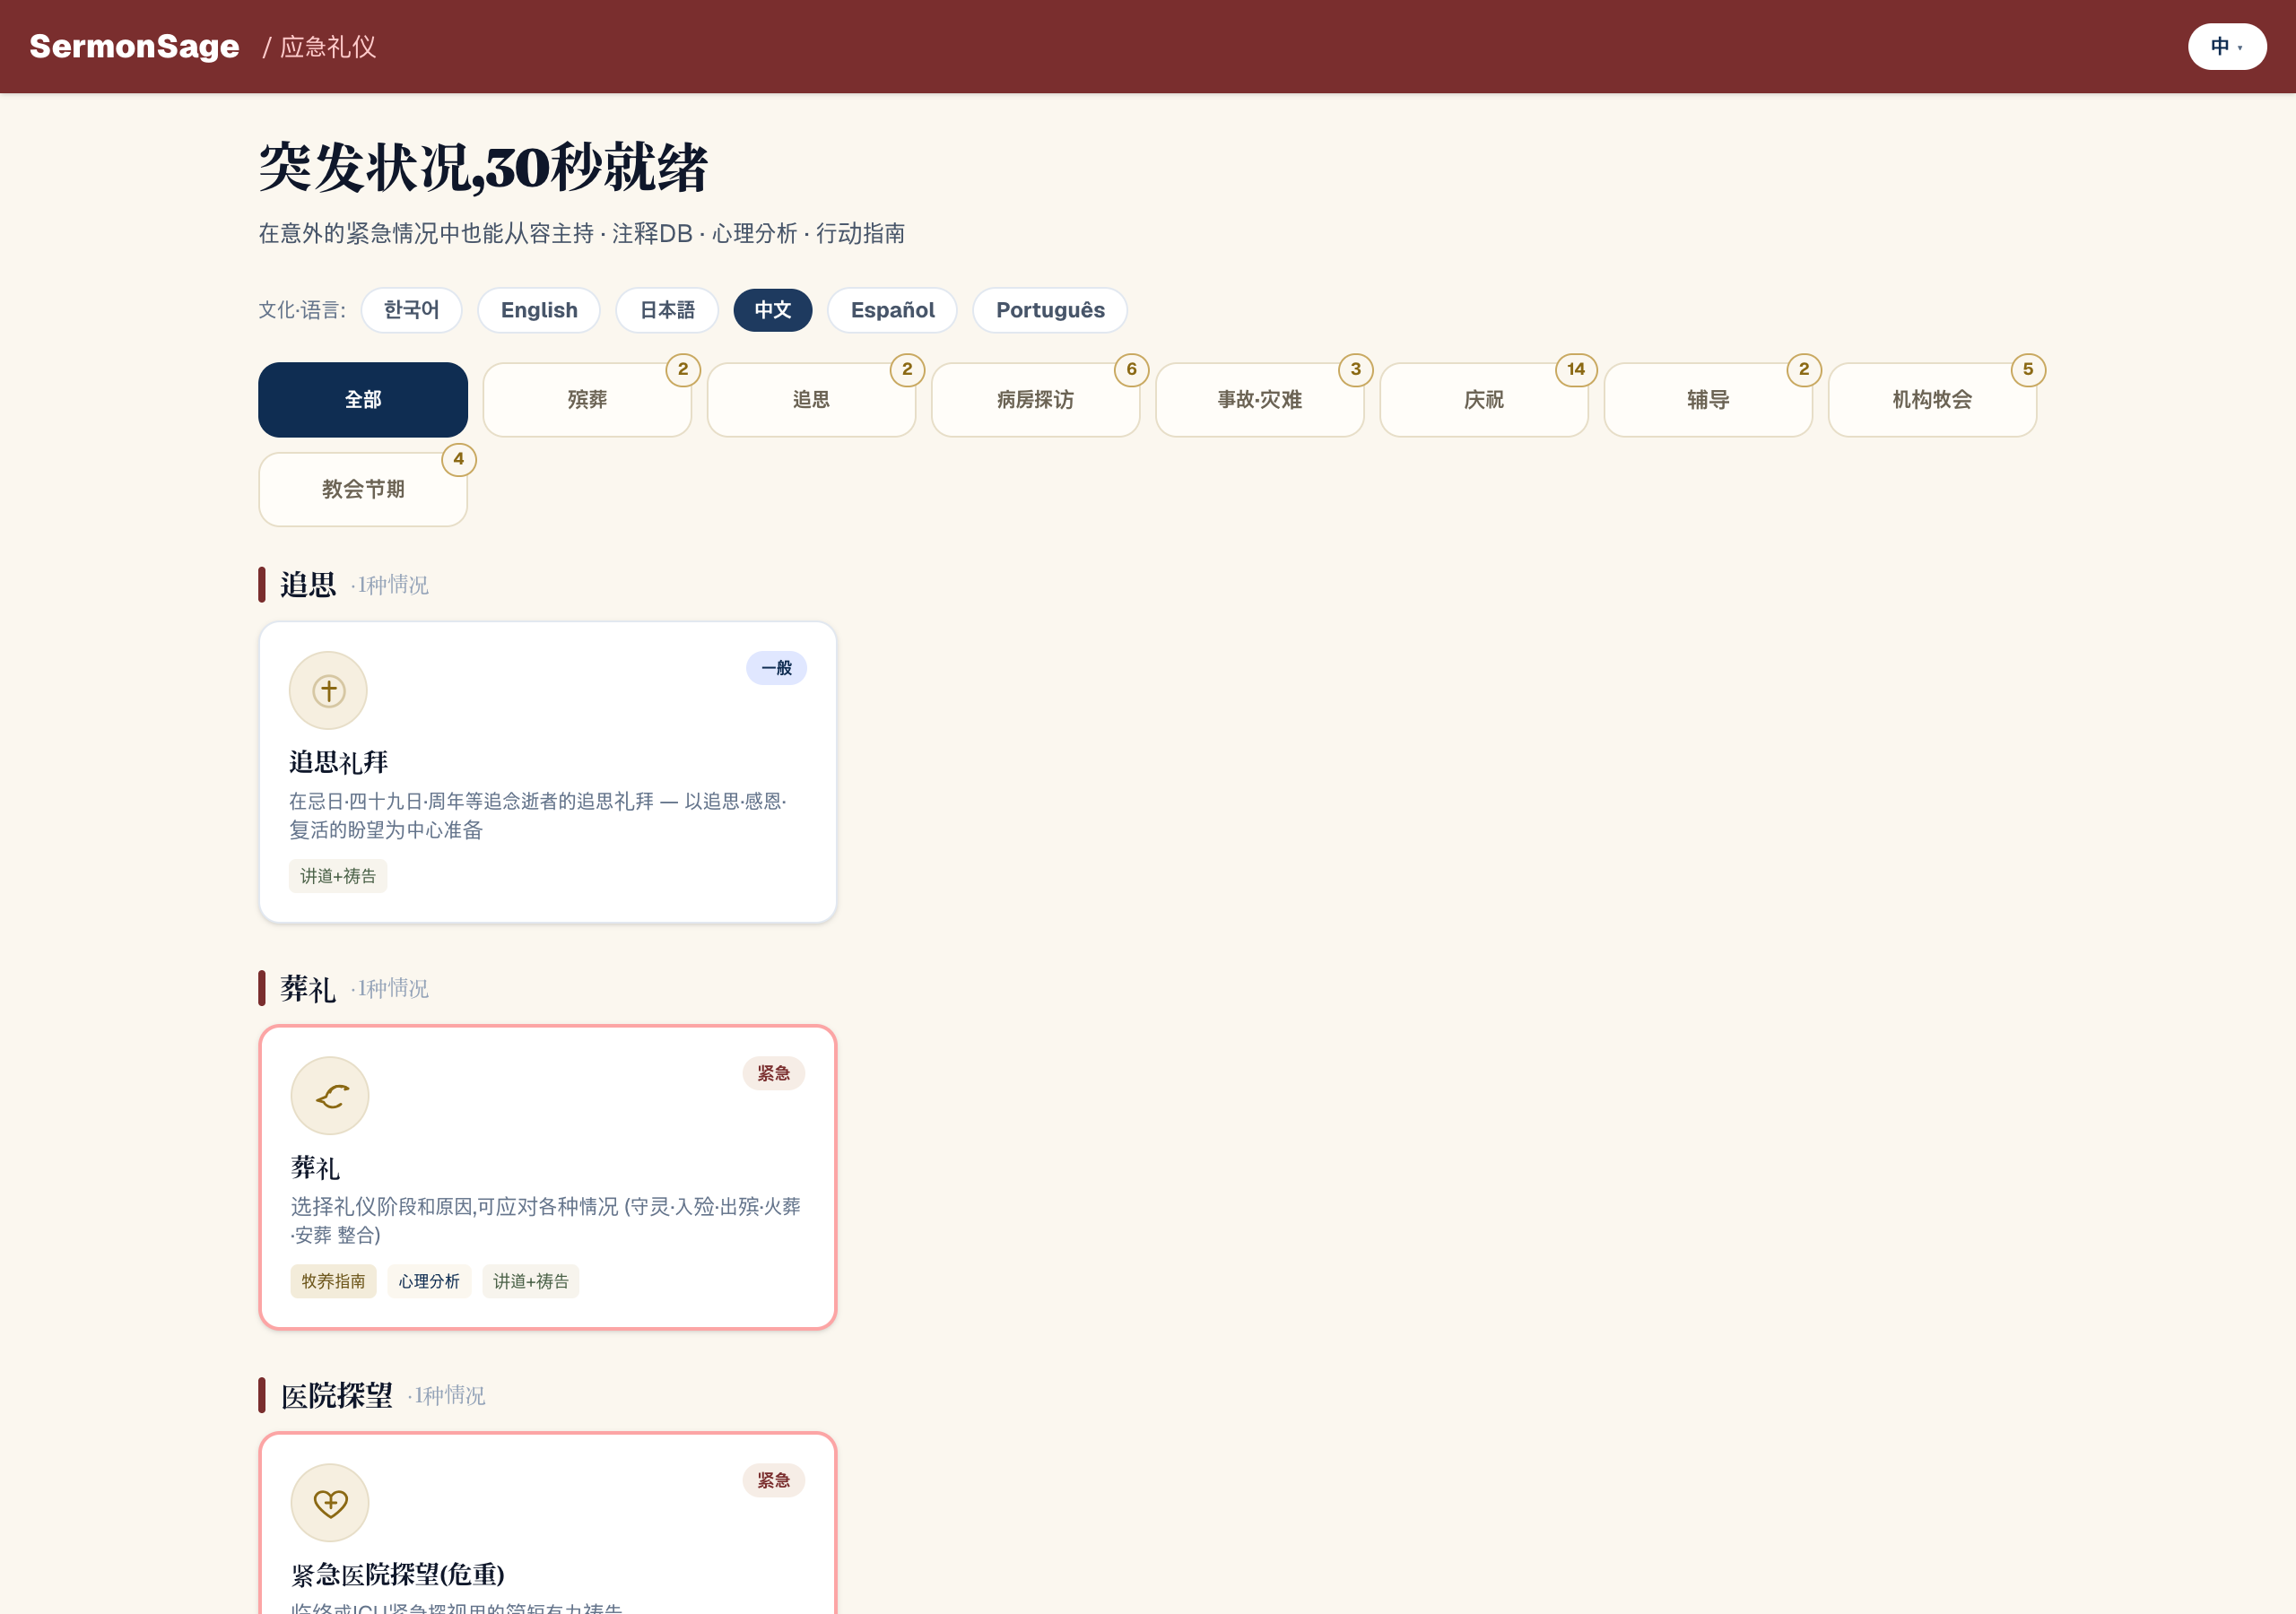
Task: Select the 日本語 language option
Action: 667,310
